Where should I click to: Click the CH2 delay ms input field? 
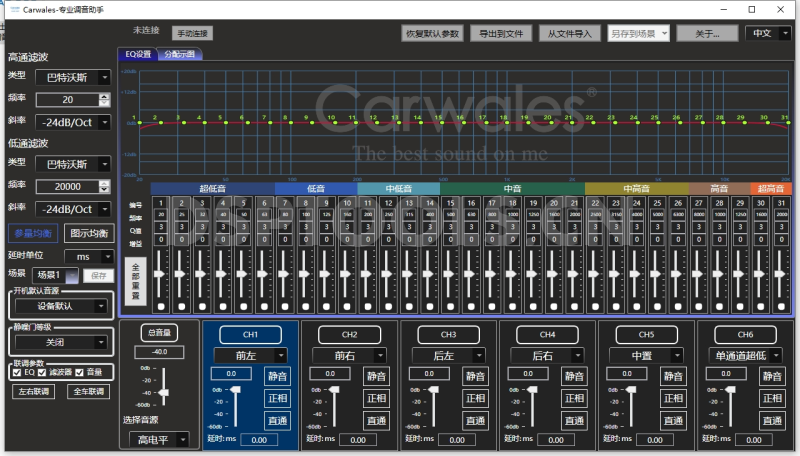356,439
